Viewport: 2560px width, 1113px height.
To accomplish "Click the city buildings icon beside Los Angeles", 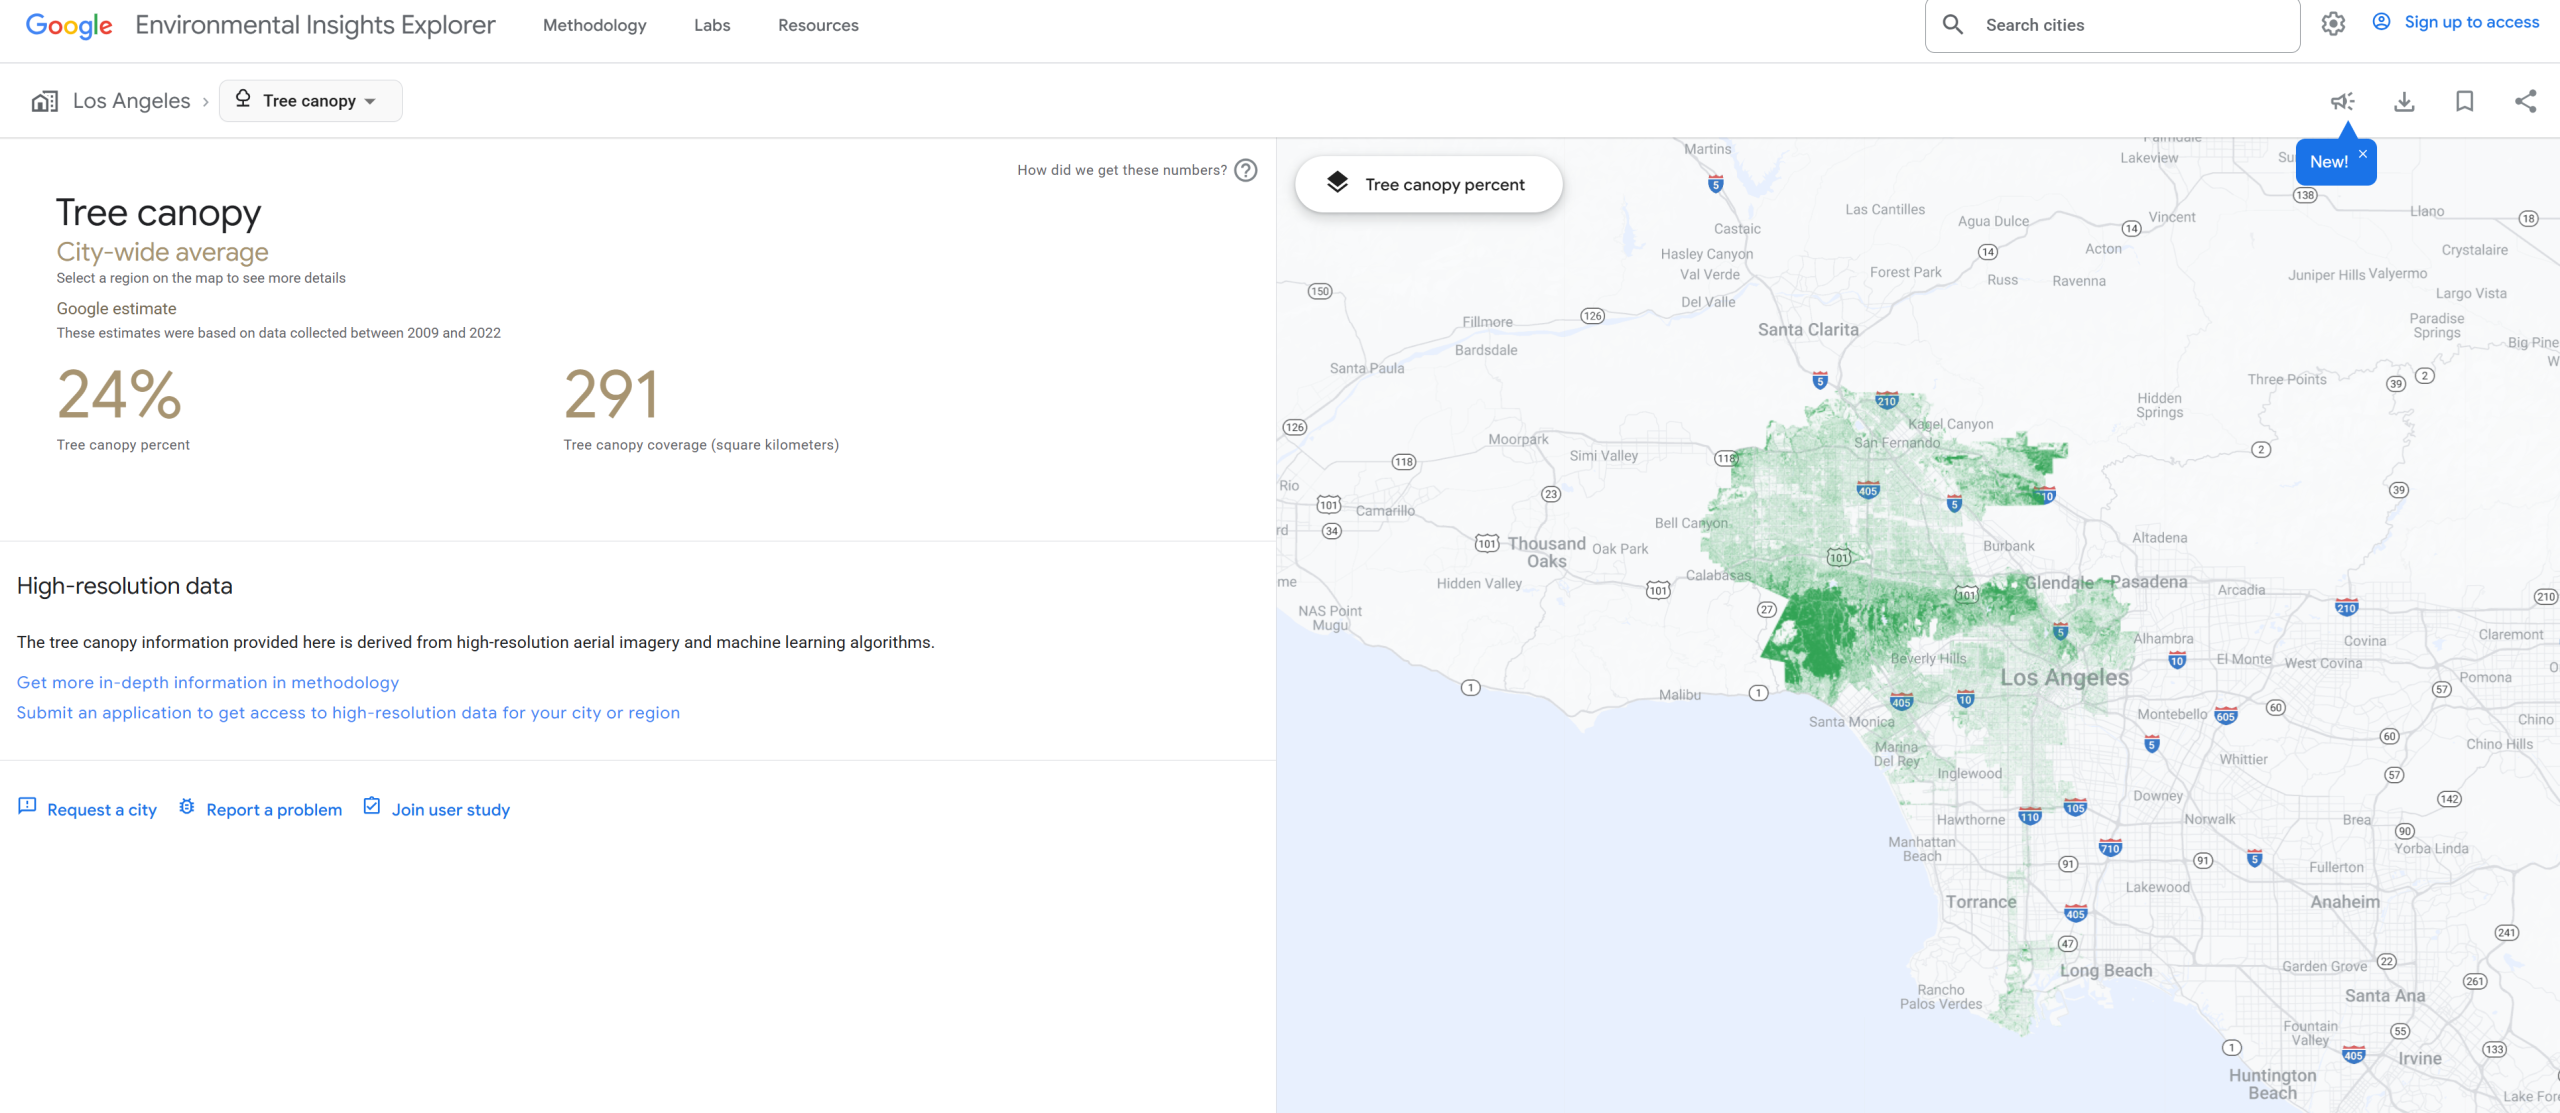I will pyautogui.click(x=44, y=101).
